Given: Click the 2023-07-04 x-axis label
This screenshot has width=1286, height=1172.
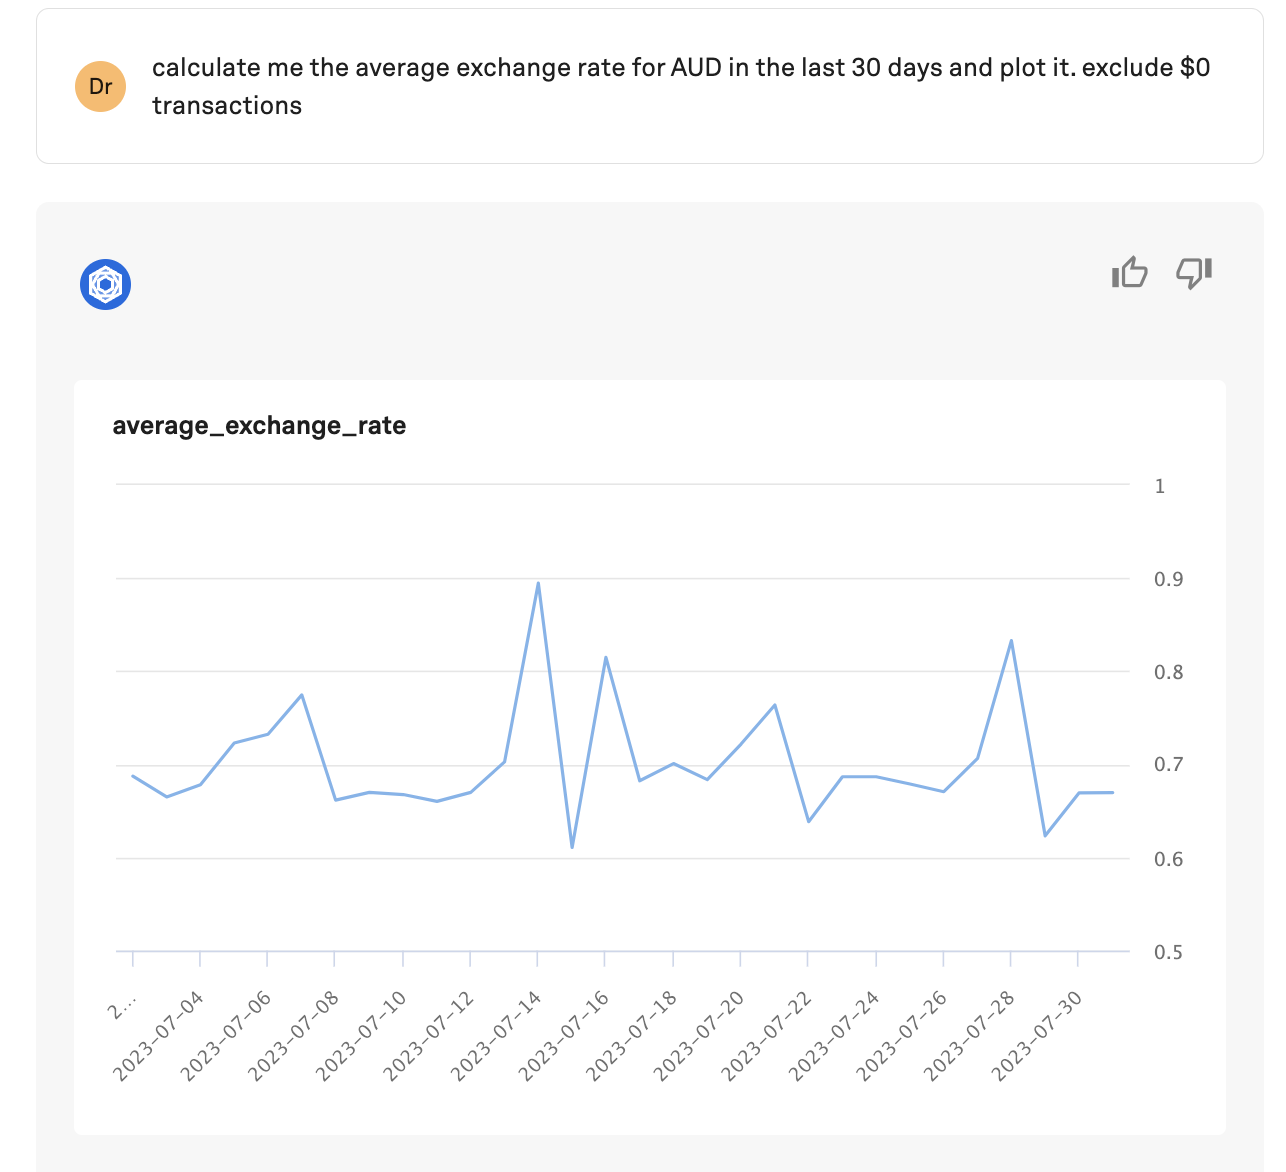Looking at the screenshot, I should (156, 1037).
